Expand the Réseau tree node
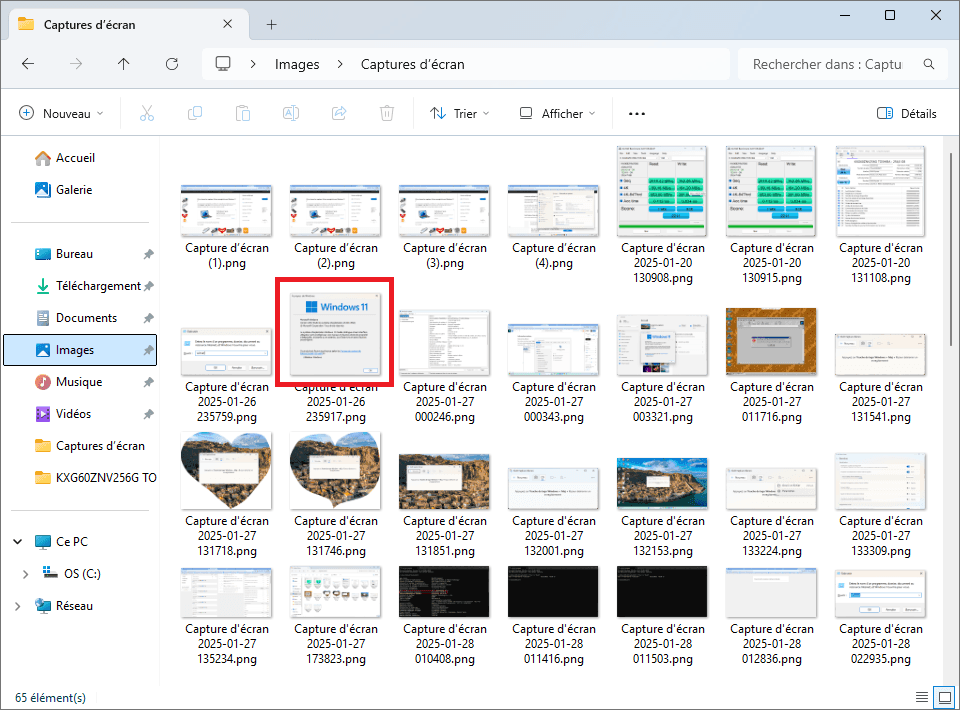The width and height of the screenshot is (960, 710). point(18,606)
